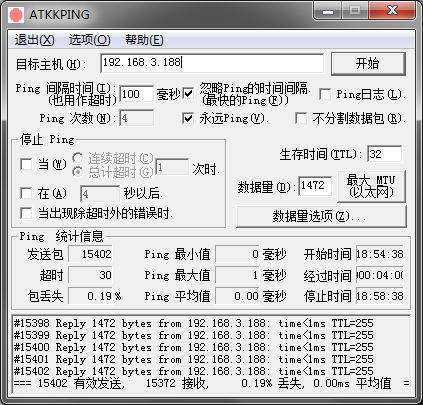The height and width of the screenshot is (405, 423).
Task: Select the 总计超时(G) radio button
Action: tap(77, 172)
